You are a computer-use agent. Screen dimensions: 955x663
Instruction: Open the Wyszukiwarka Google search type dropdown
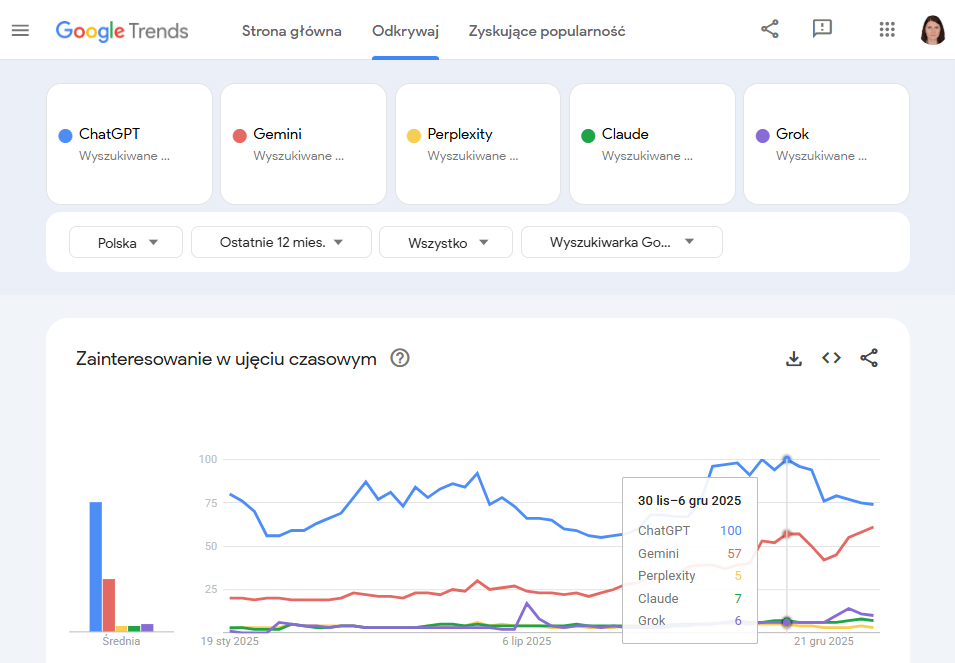pyautogui.click(x=621, y=242)
